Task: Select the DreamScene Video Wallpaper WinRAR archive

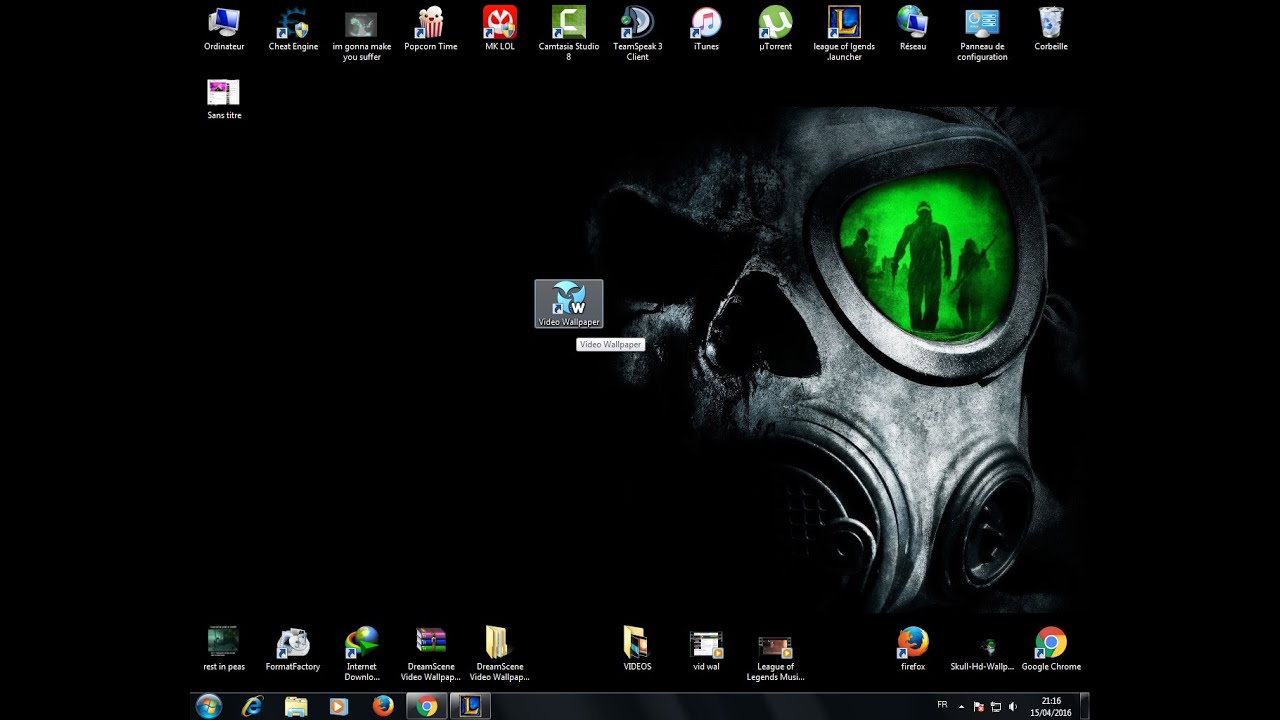Action: click(x=431, y=654)
